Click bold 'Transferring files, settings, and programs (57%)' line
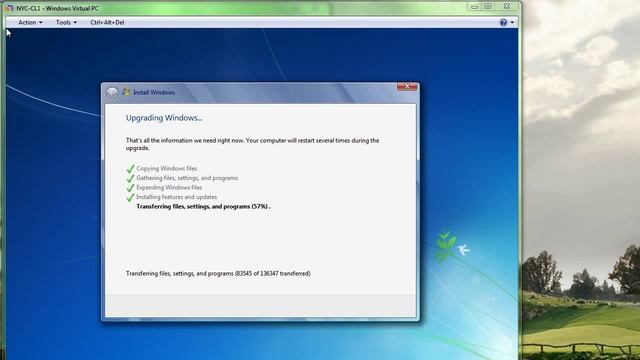640x360 pixels. coord(203,207)
